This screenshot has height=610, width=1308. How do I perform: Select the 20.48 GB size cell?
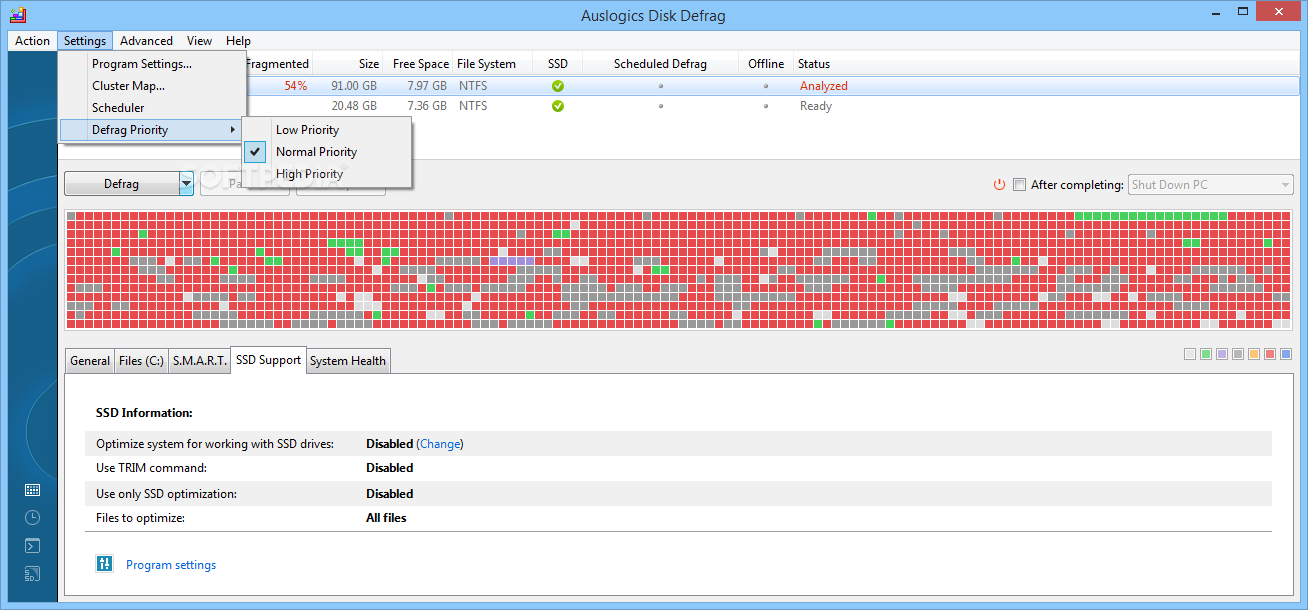pyautogui.click(x=354, y=106)
